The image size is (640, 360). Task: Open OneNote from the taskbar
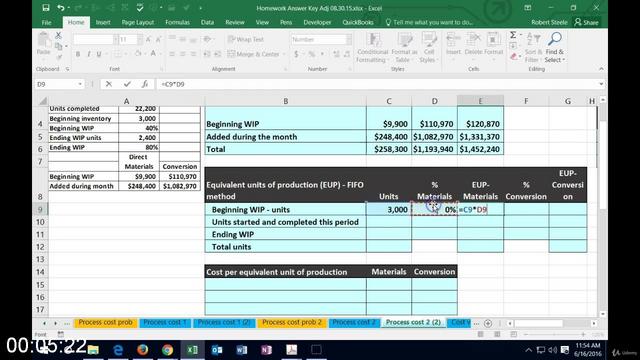pos(267,350)
